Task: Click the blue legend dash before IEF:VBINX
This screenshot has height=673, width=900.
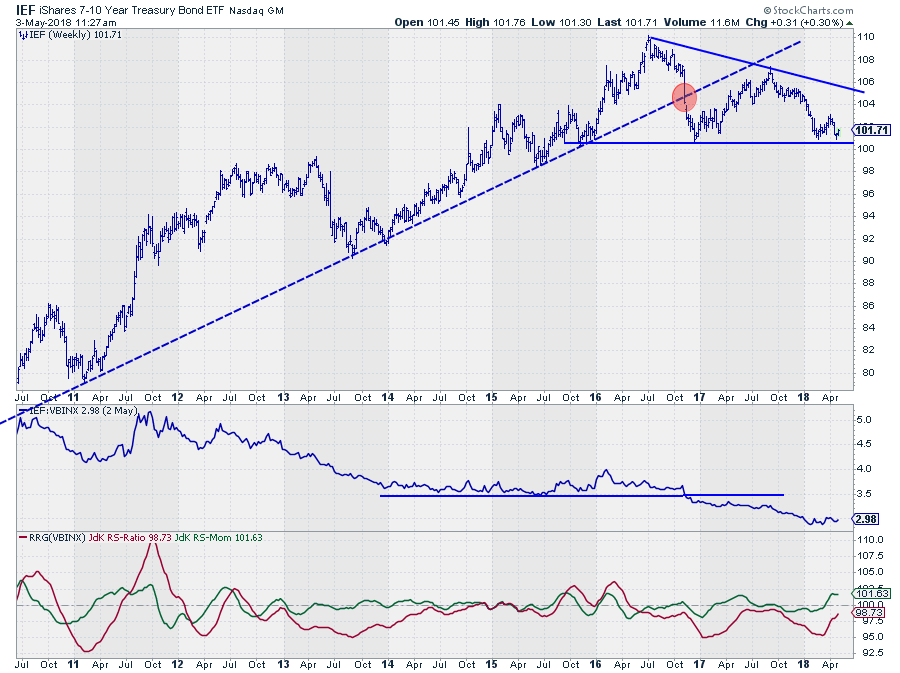Action: (23, 411)
